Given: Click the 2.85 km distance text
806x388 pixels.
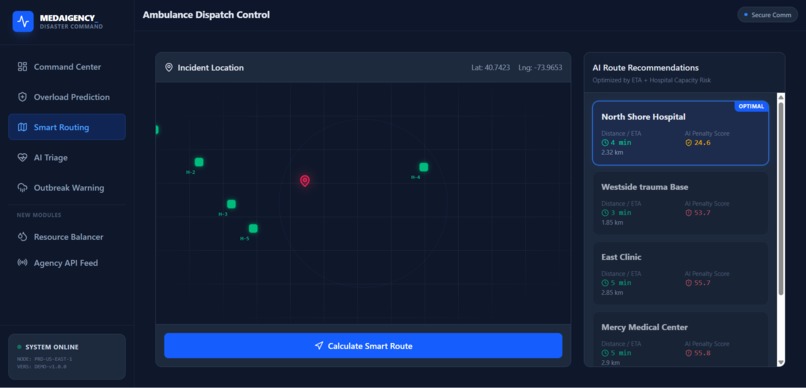Looking at the screenshot, I should coord(612,292).
